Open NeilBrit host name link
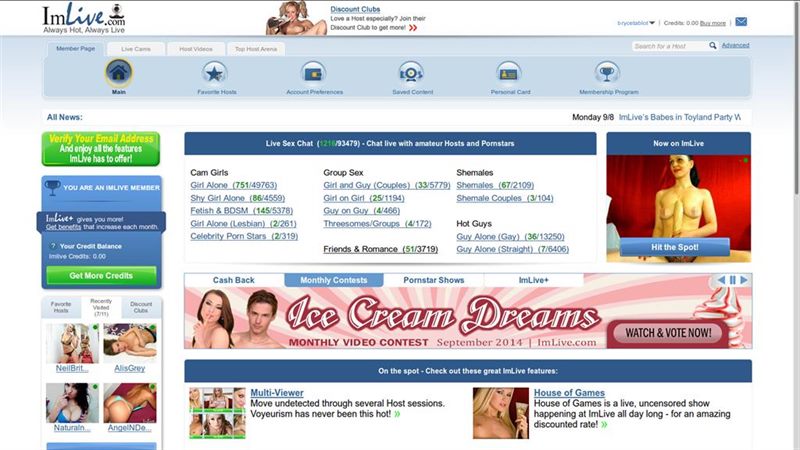This screenshot has width=800, height=450. pos(72,368)
